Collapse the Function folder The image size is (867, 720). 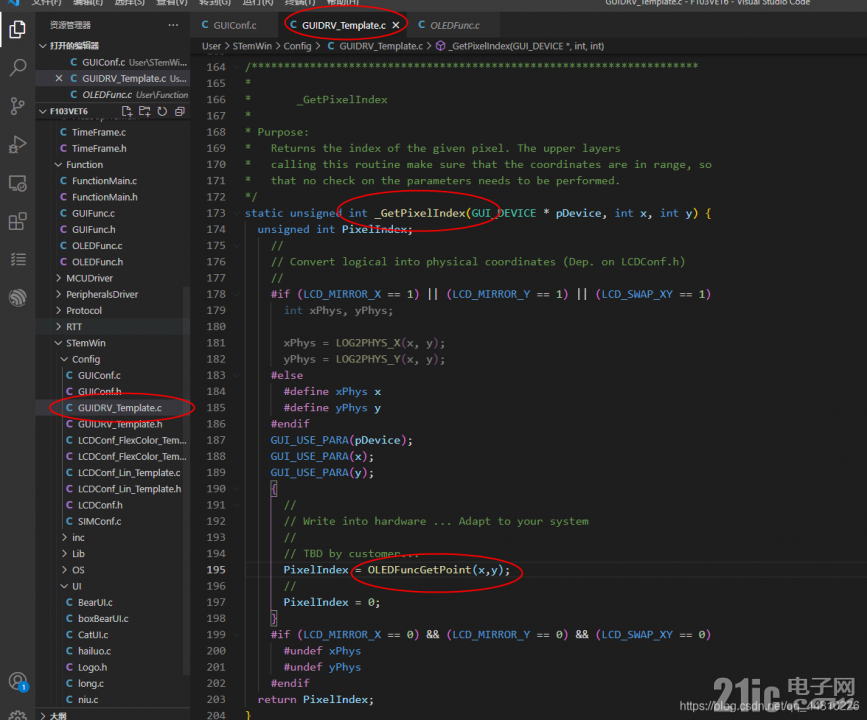[x=59, y=165]
